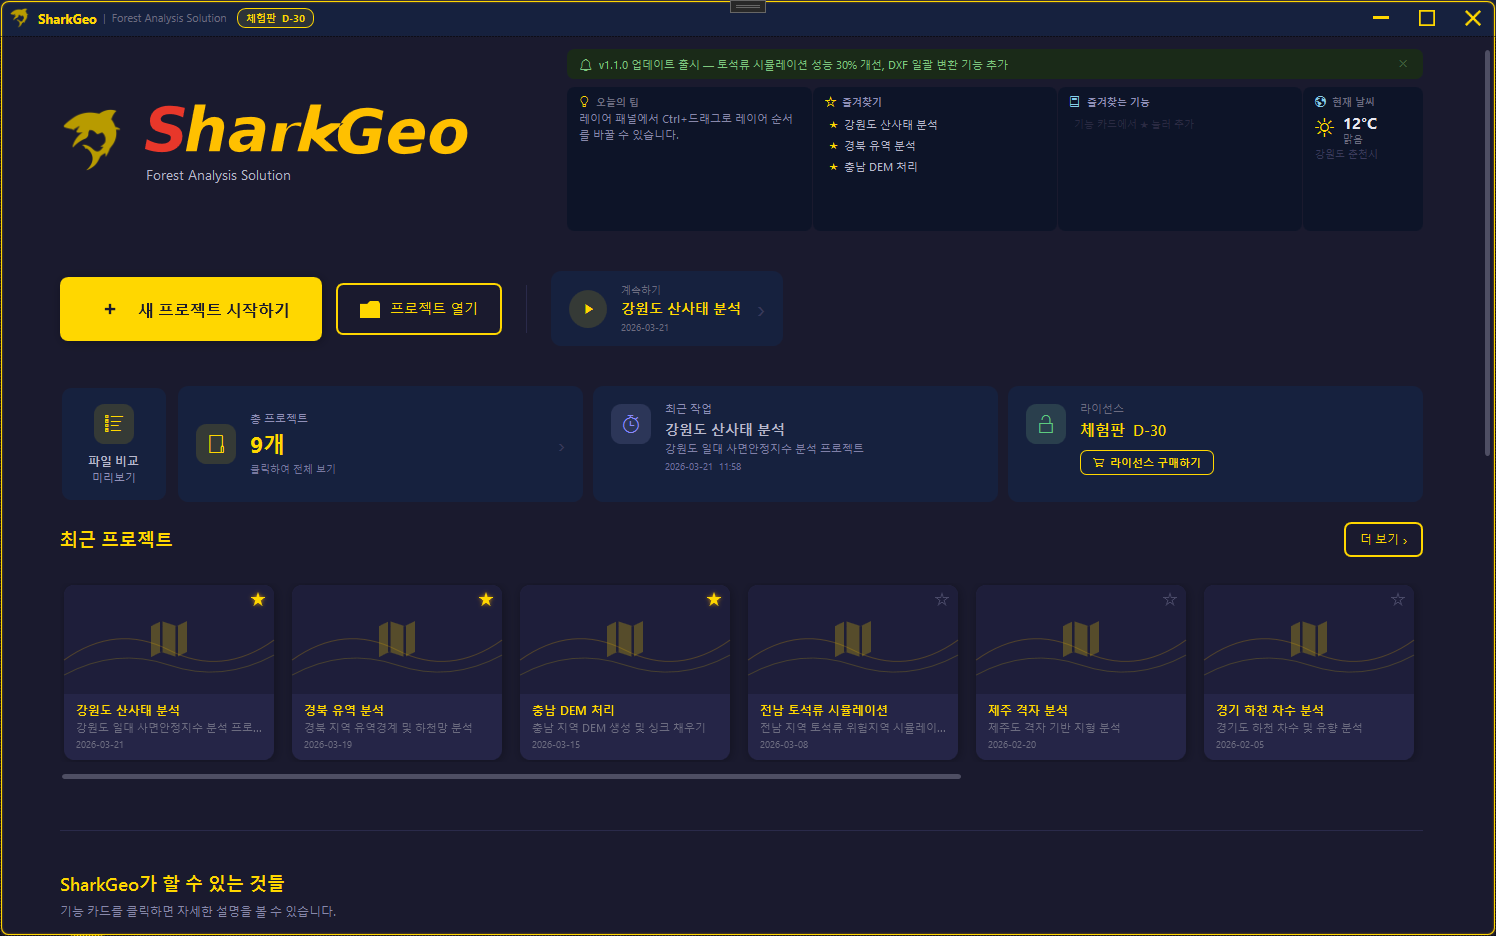Click the 9개 project count text
The width and height of the screenshot is (1496, 936).
pyautogui.click(x=267, y=444)
